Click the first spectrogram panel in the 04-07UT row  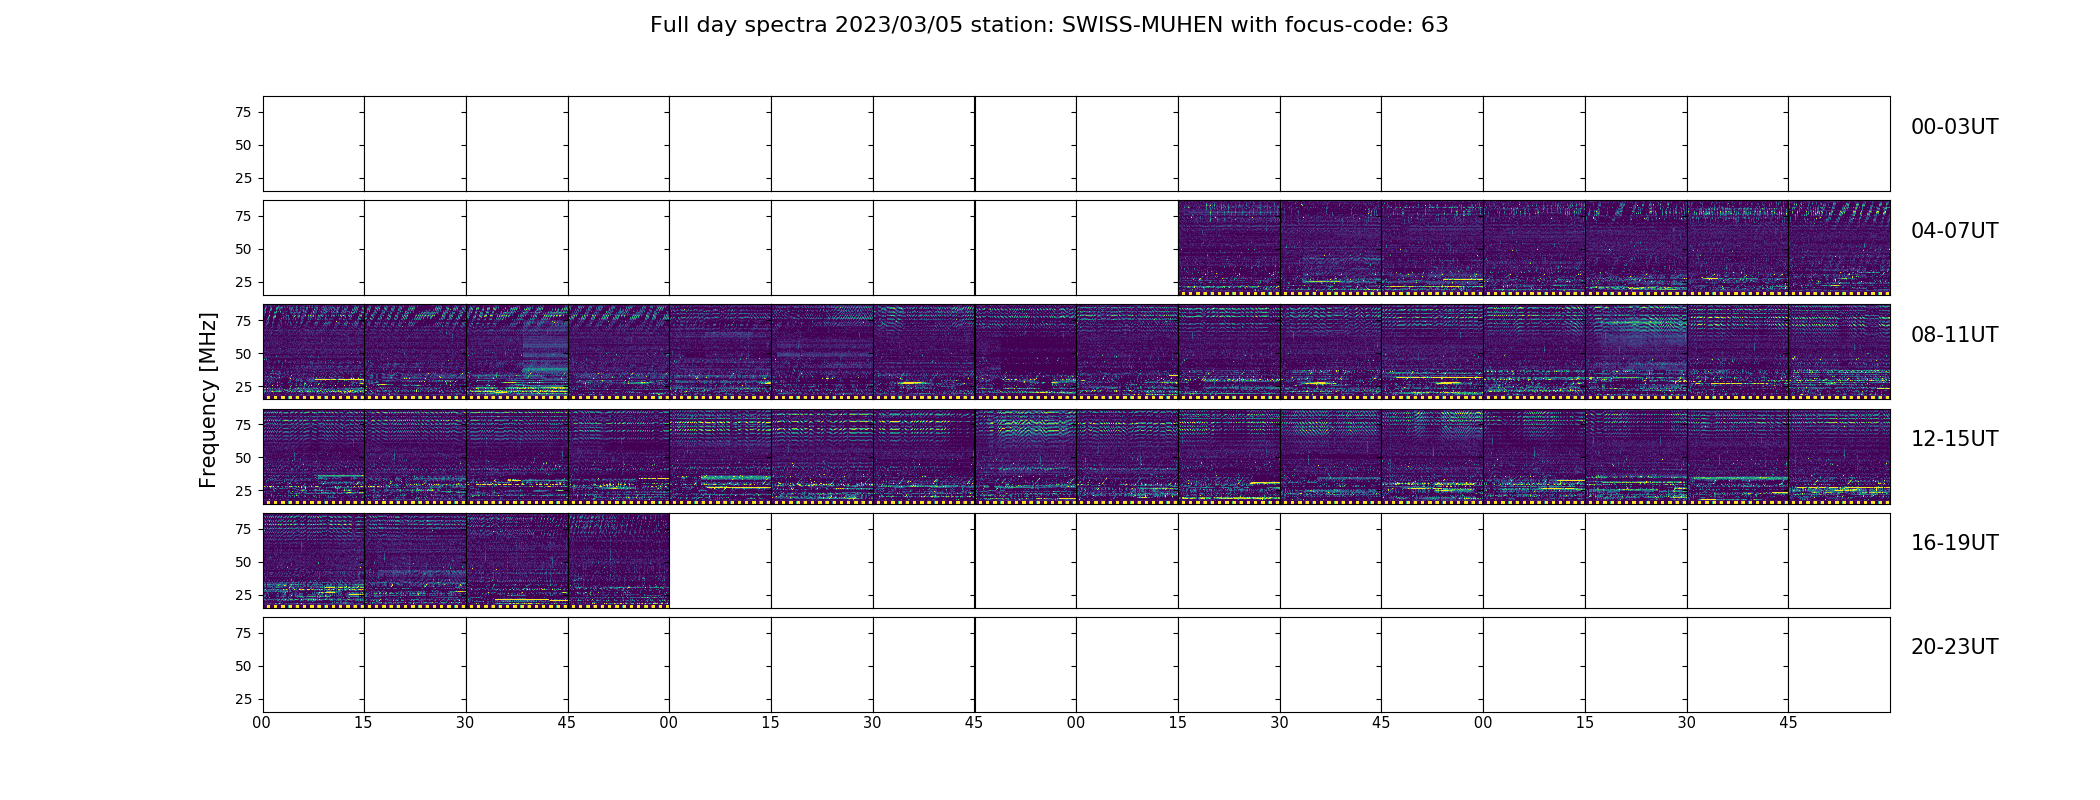(x=1229, y=248)
